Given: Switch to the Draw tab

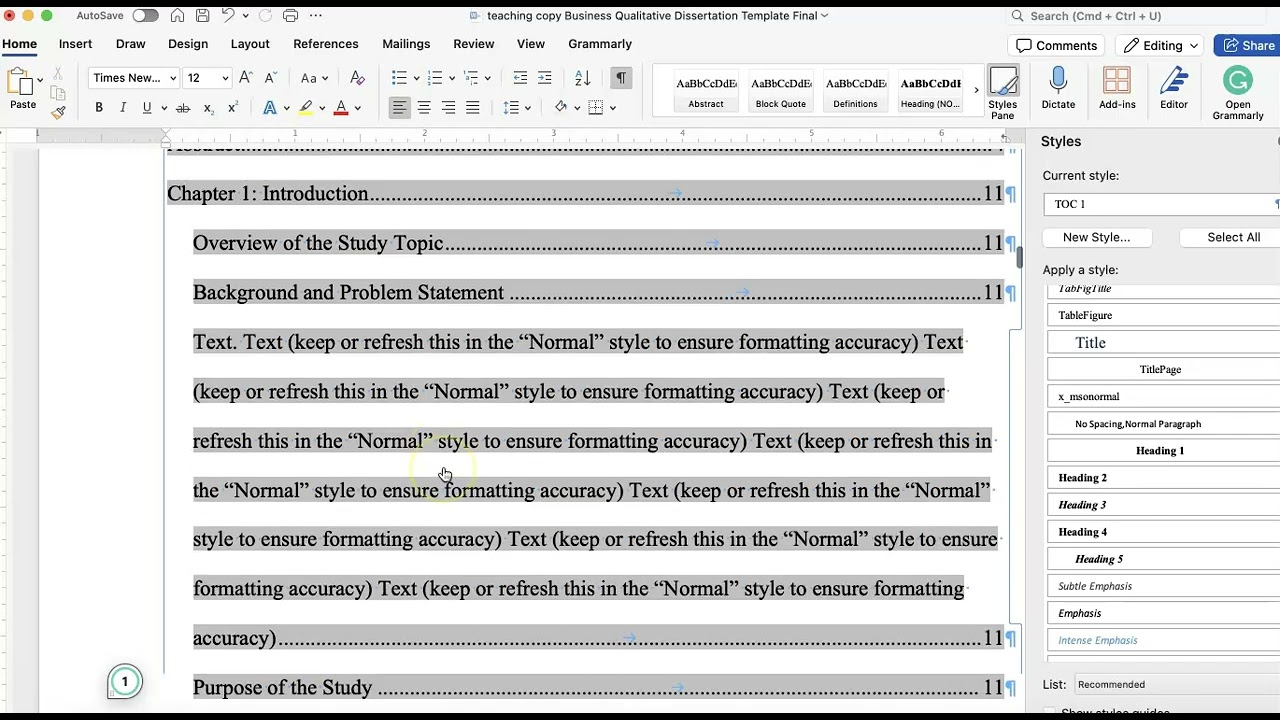Looking at the screenshot, I should point(130,44).
